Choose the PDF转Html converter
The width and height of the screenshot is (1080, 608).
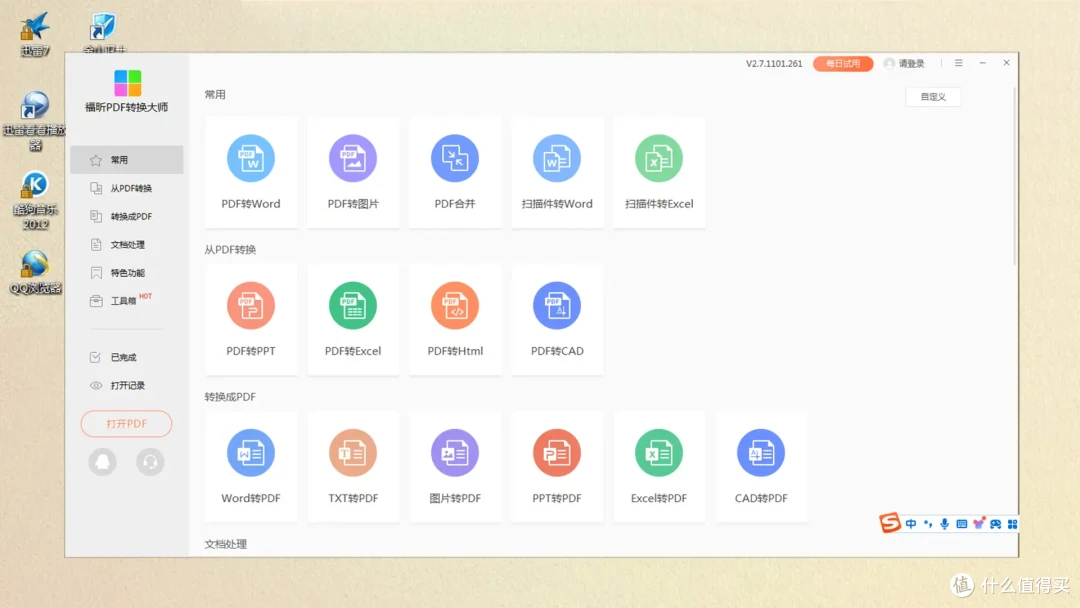(455, 319)
